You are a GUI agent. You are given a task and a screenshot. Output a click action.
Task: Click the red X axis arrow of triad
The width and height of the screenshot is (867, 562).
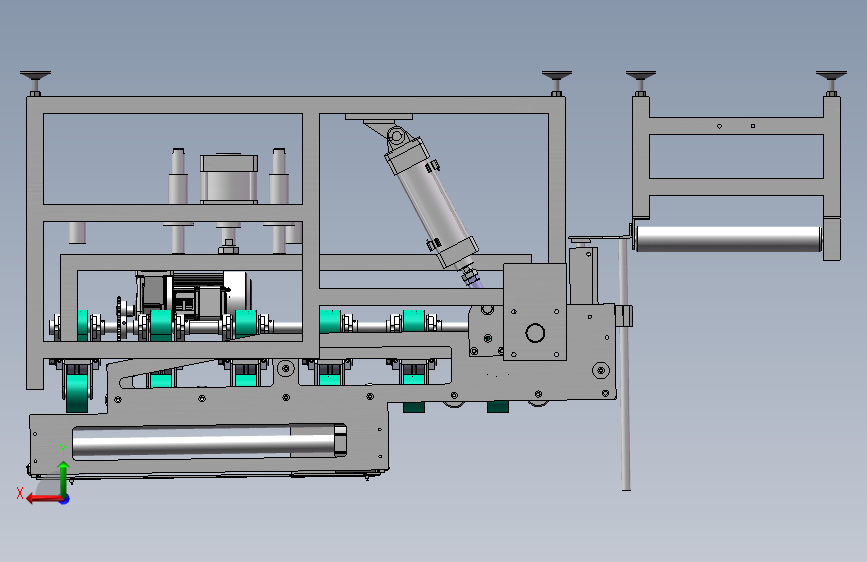pos(43,499)
